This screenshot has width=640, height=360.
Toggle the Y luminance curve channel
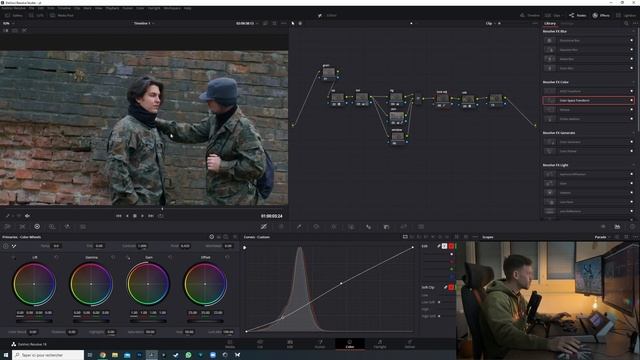coord(444,246)
